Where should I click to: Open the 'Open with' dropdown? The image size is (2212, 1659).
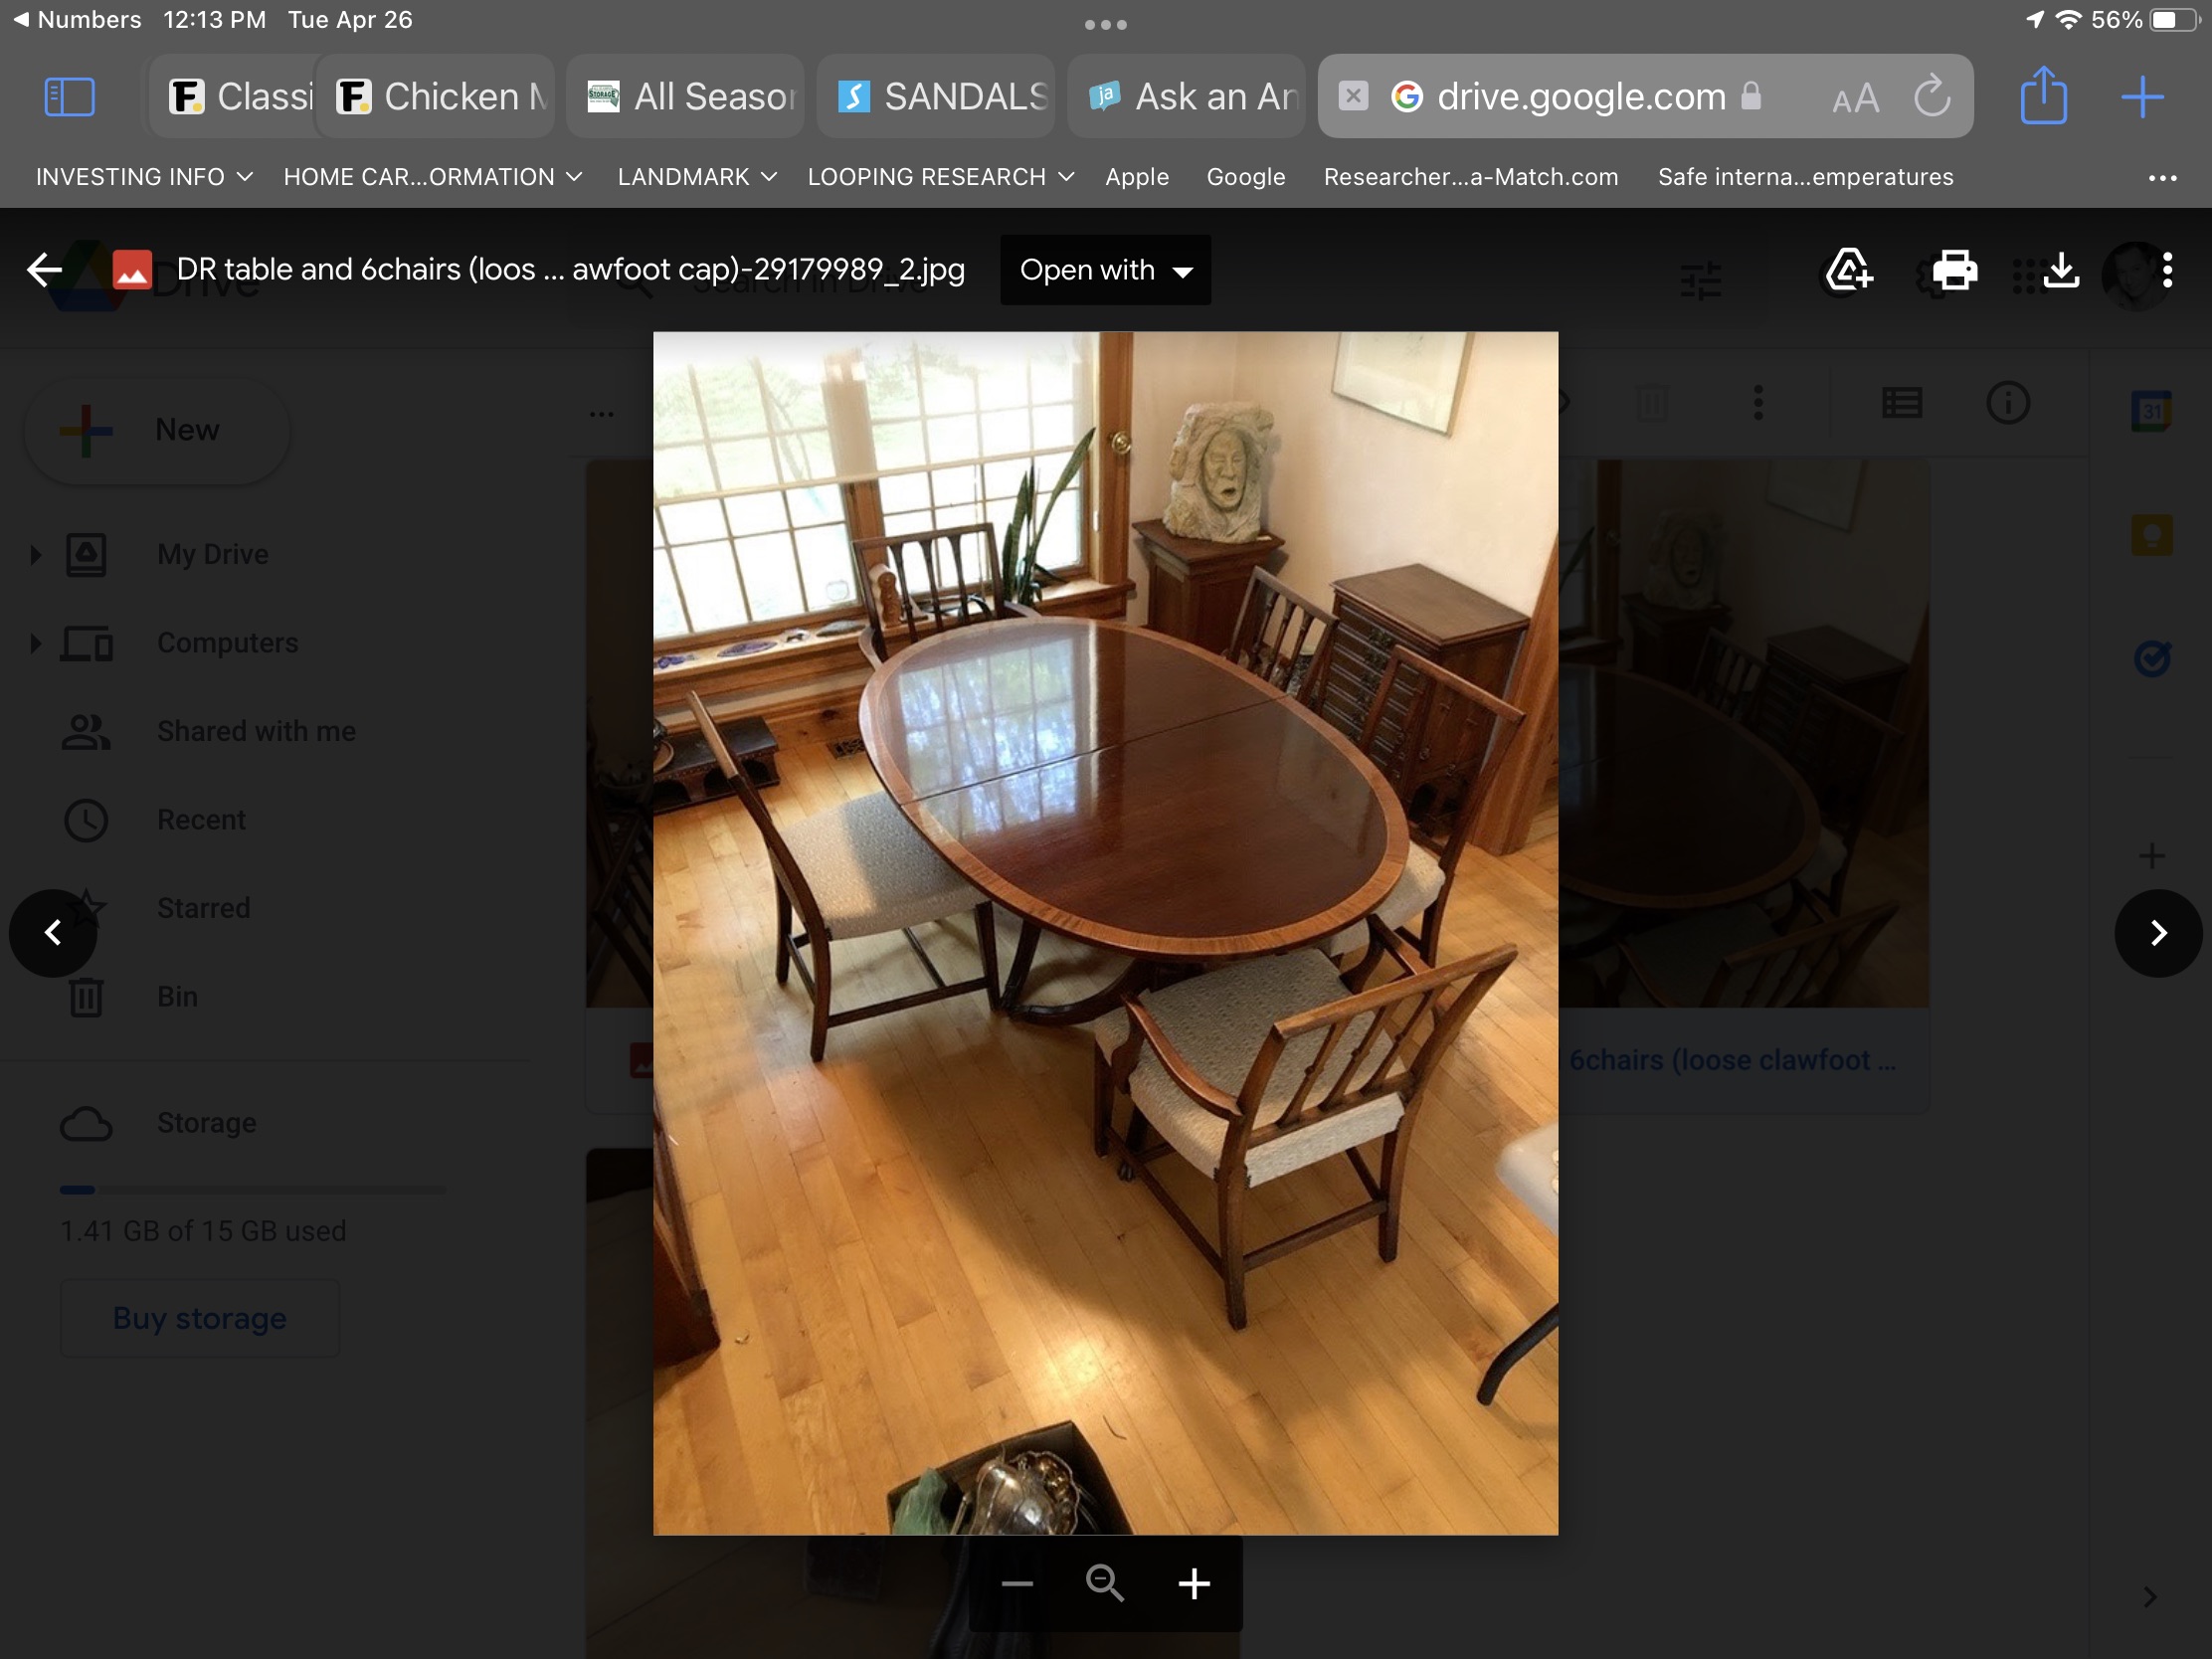1105,270
